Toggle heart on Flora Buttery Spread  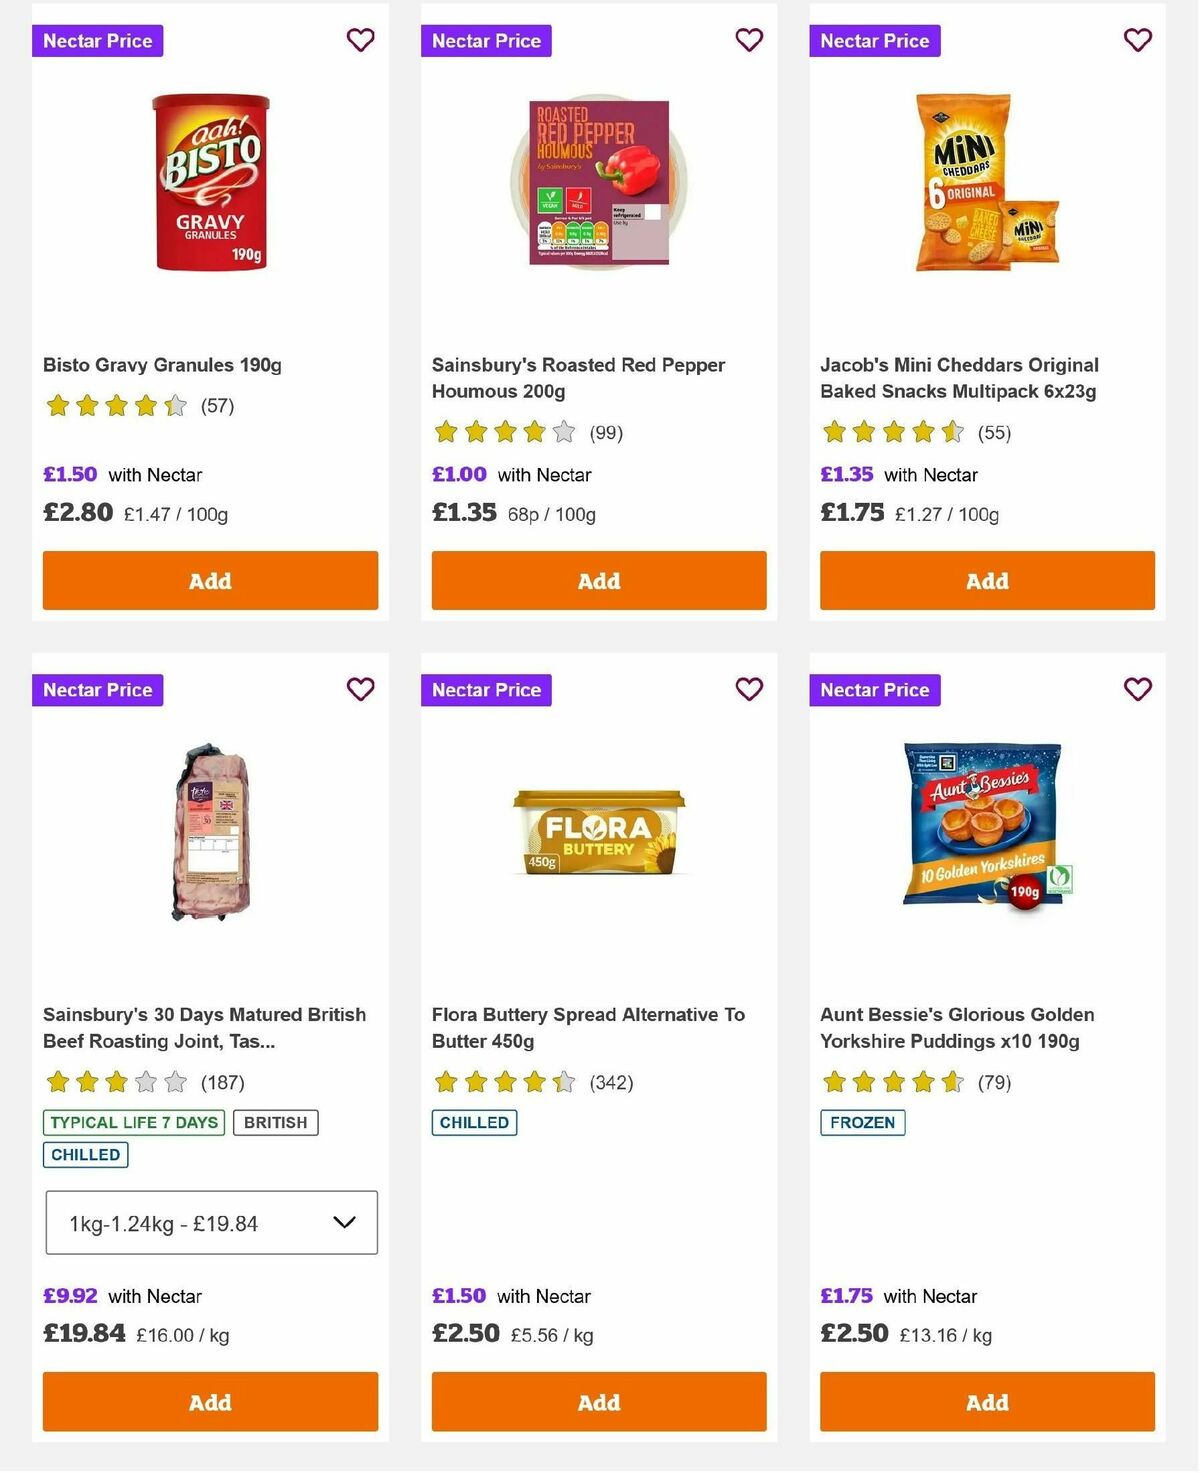tap(748, 689)
